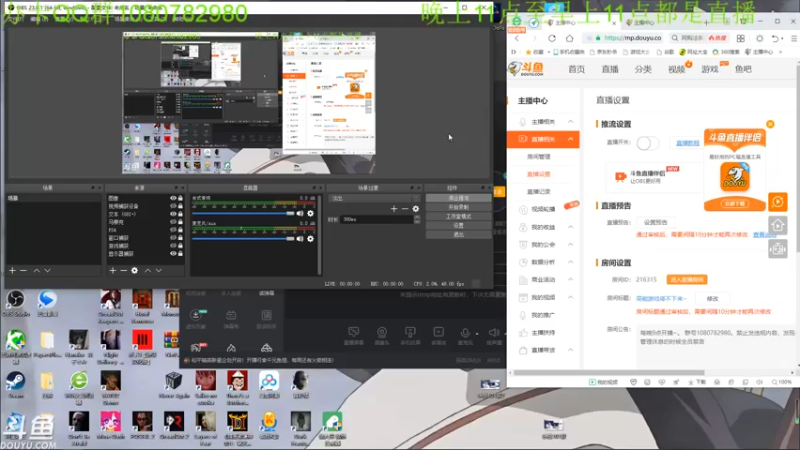The width and height of the screenshot is (800, 450).
Task: Expand the 数据分析 sidebar section
Action: click(570, 262)
